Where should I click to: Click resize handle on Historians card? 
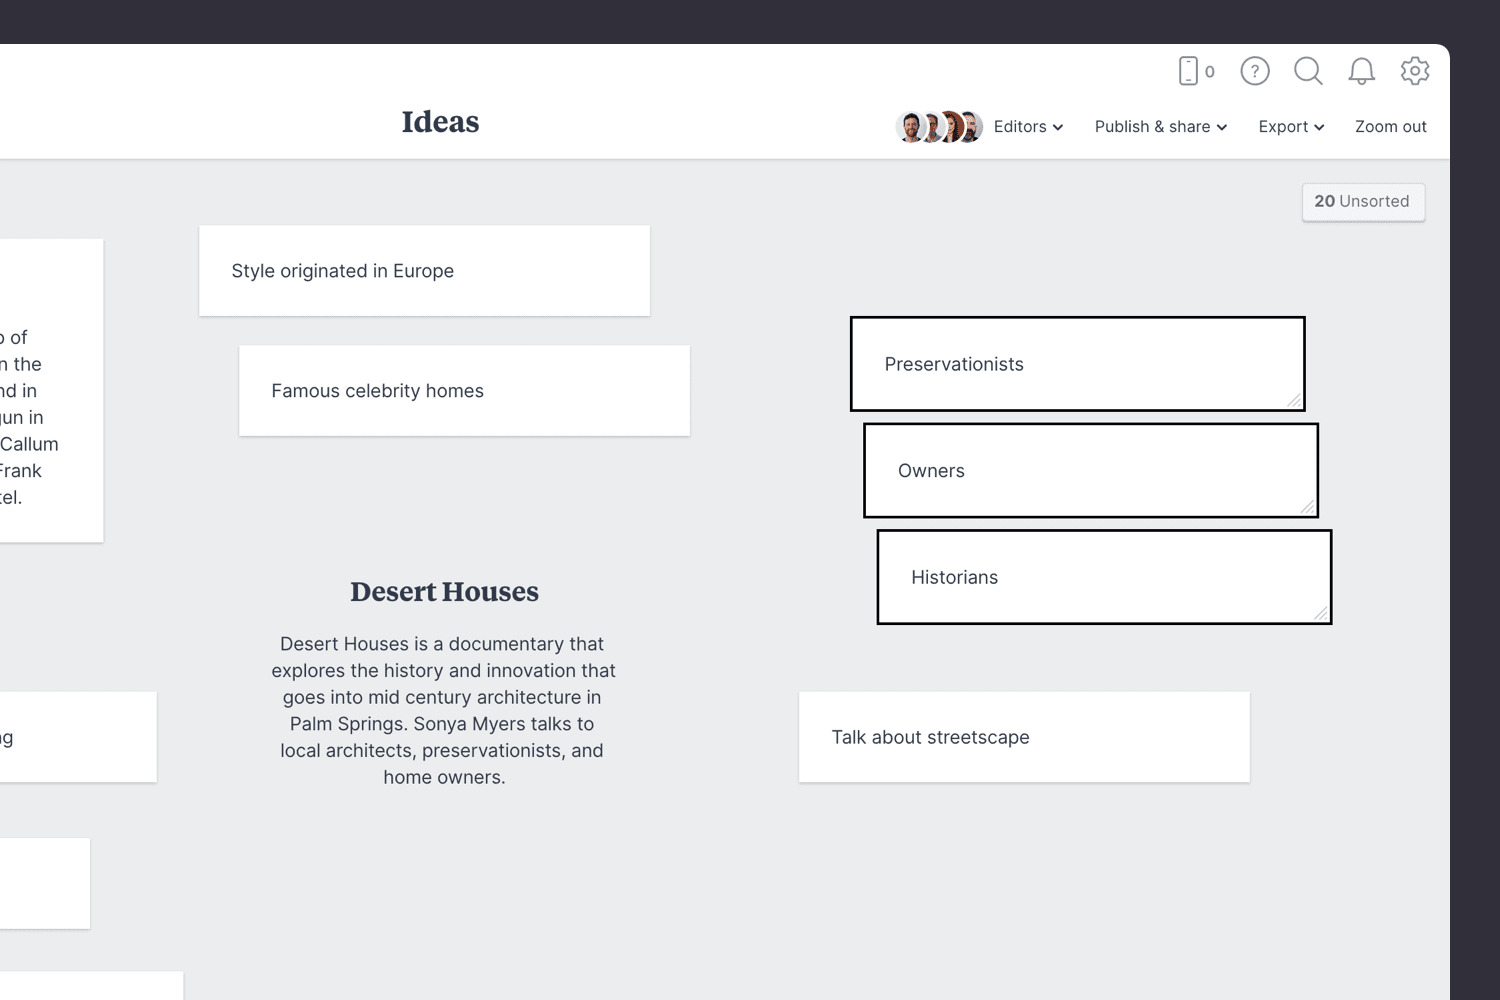1321,613
